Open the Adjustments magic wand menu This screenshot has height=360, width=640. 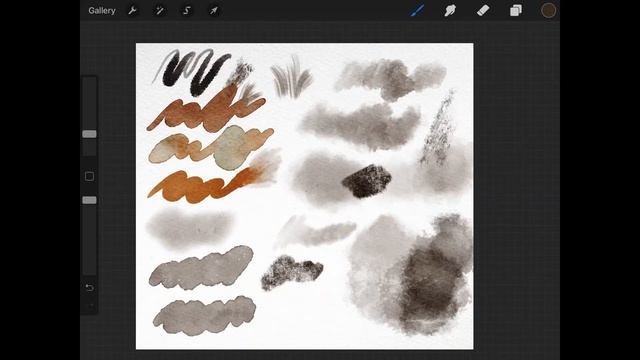[160, 11]
